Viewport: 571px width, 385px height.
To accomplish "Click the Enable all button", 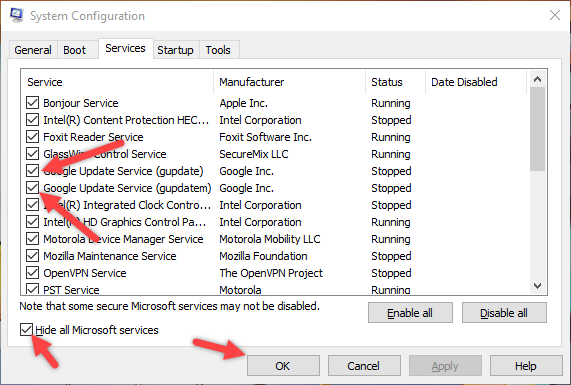I will tap(410, 313).
